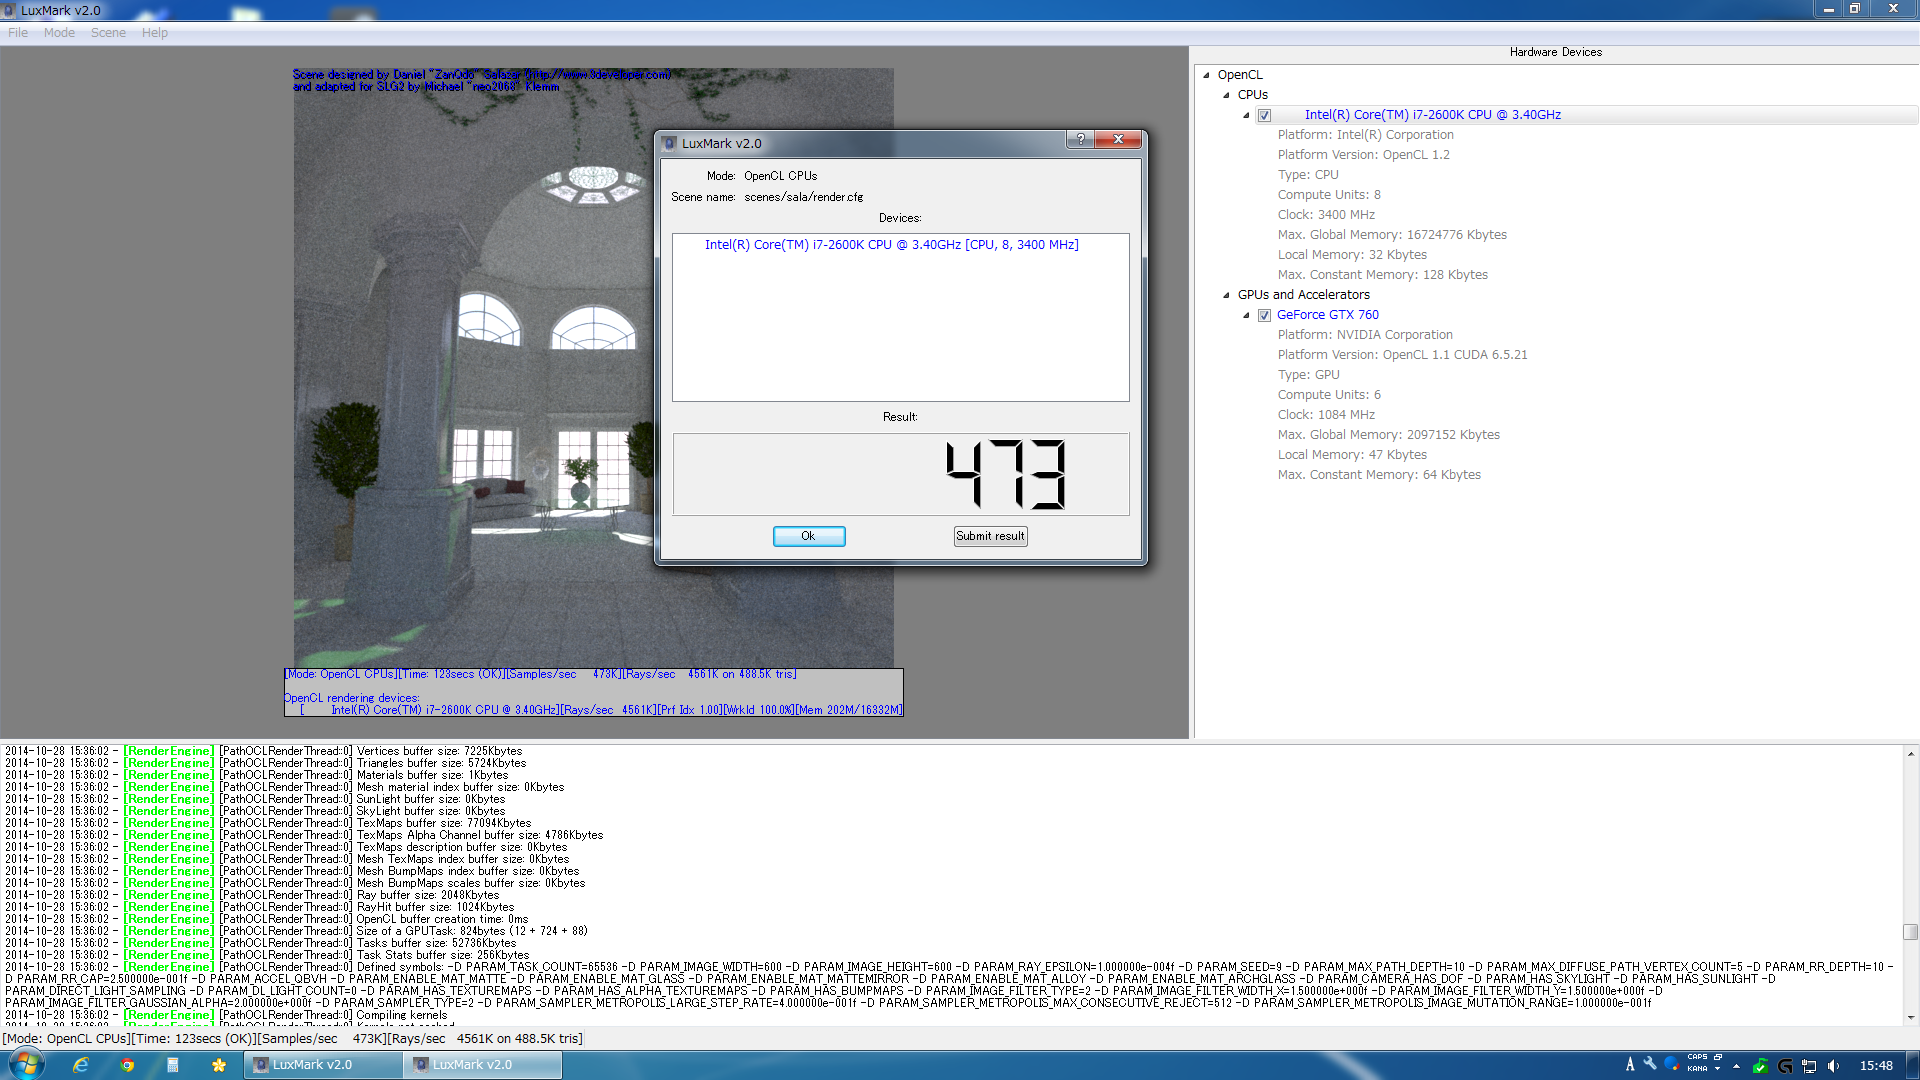Collapse the CPUs tree group
The height and width of the screenshot is (1080, 1920).
[1226, 95]
